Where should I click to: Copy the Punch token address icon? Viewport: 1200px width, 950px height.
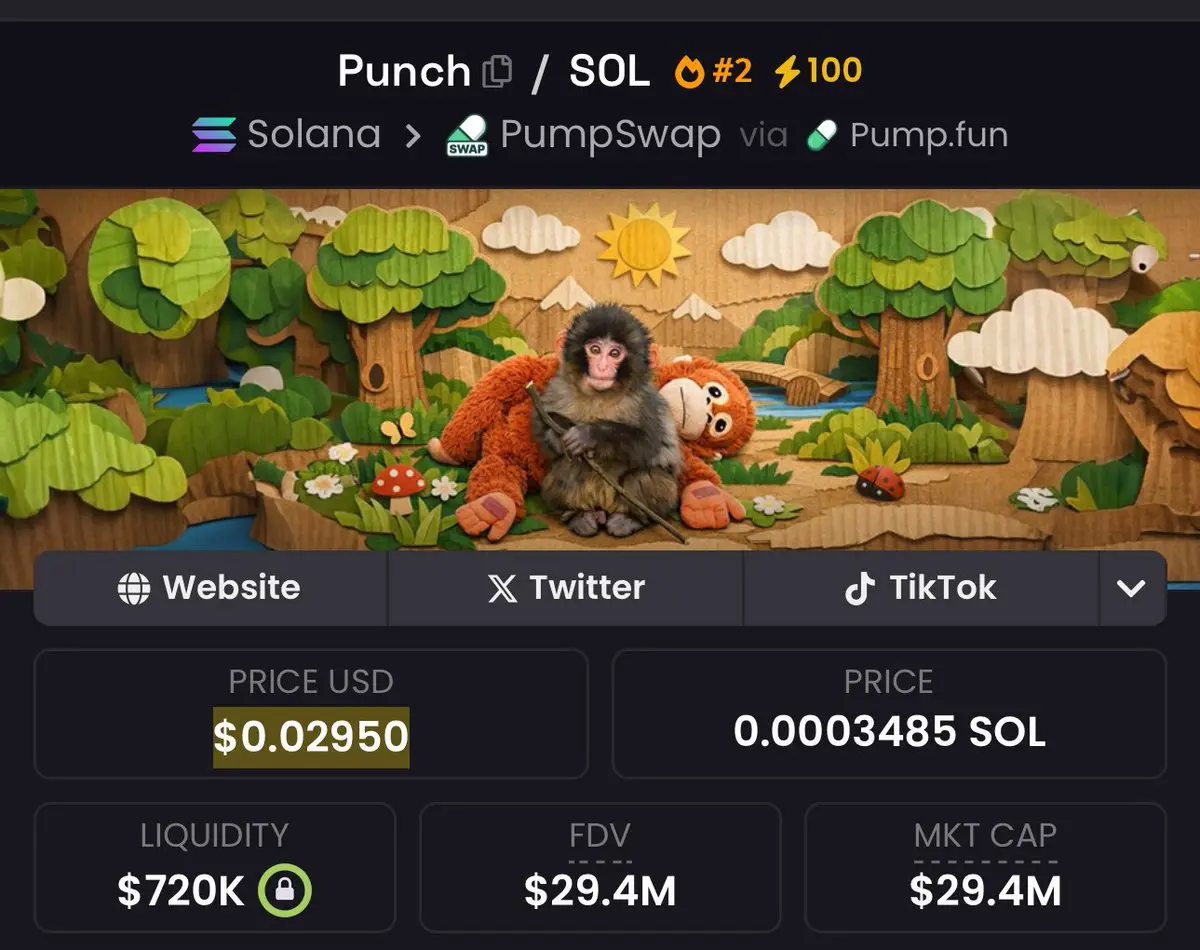point(497,72)
